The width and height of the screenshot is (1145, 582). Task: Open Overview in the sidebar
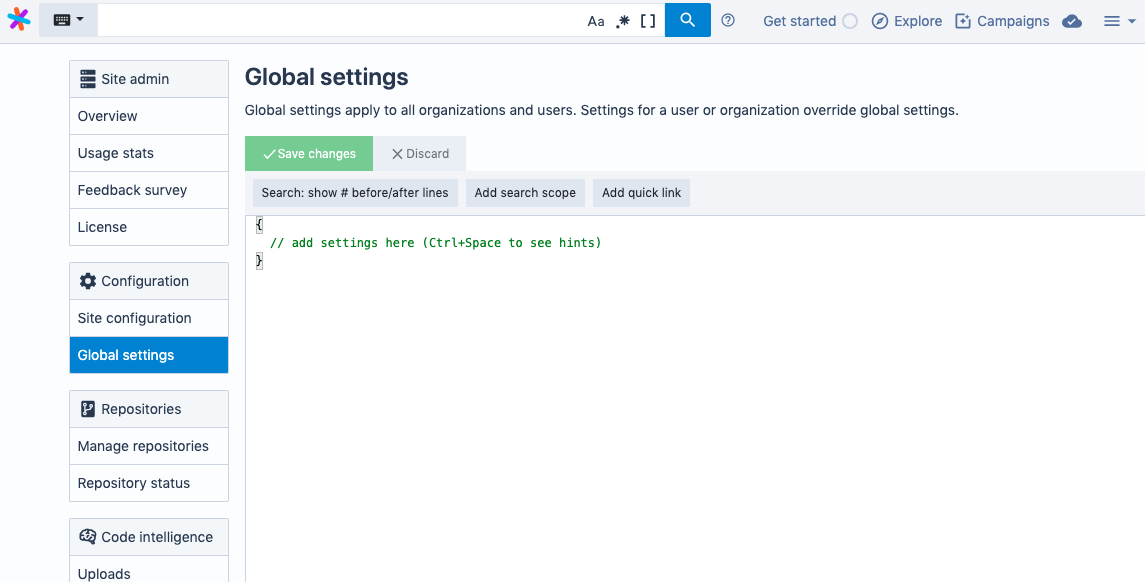pos(149,116)
